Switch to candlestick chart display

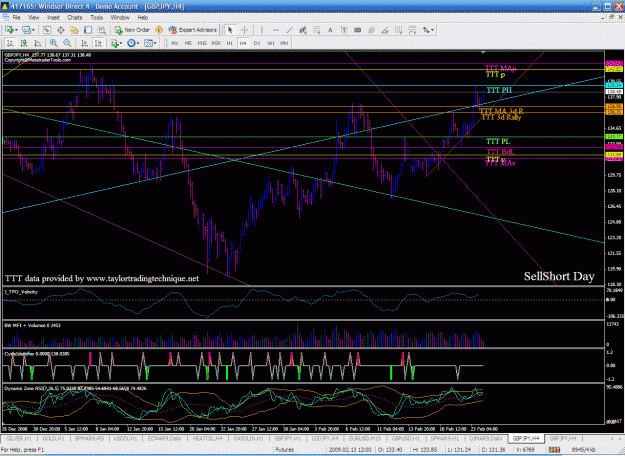tap(24, 43)
